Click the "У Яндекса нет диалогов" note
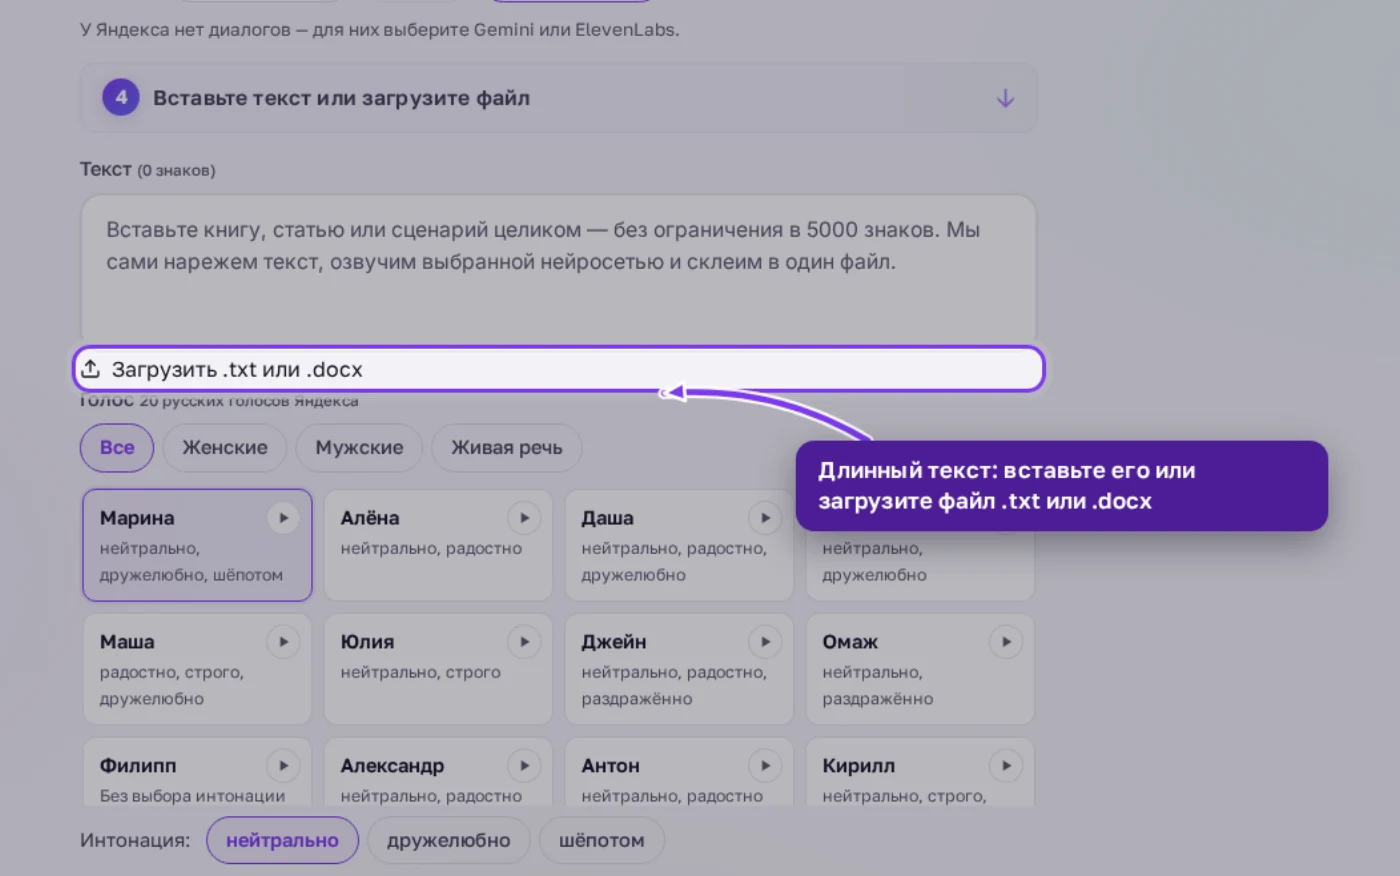 380,30
